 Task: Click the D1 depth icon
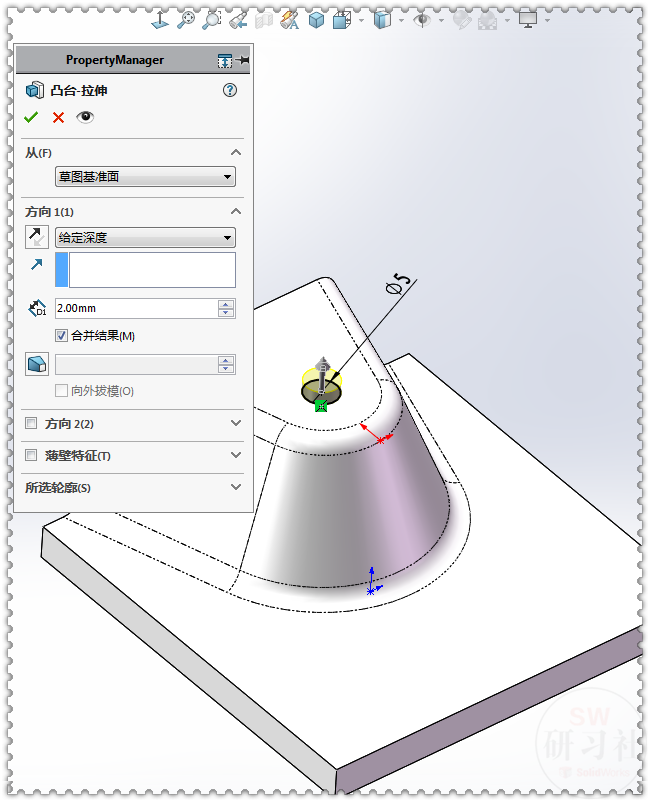pyautogui.click(x=37, y=308)
